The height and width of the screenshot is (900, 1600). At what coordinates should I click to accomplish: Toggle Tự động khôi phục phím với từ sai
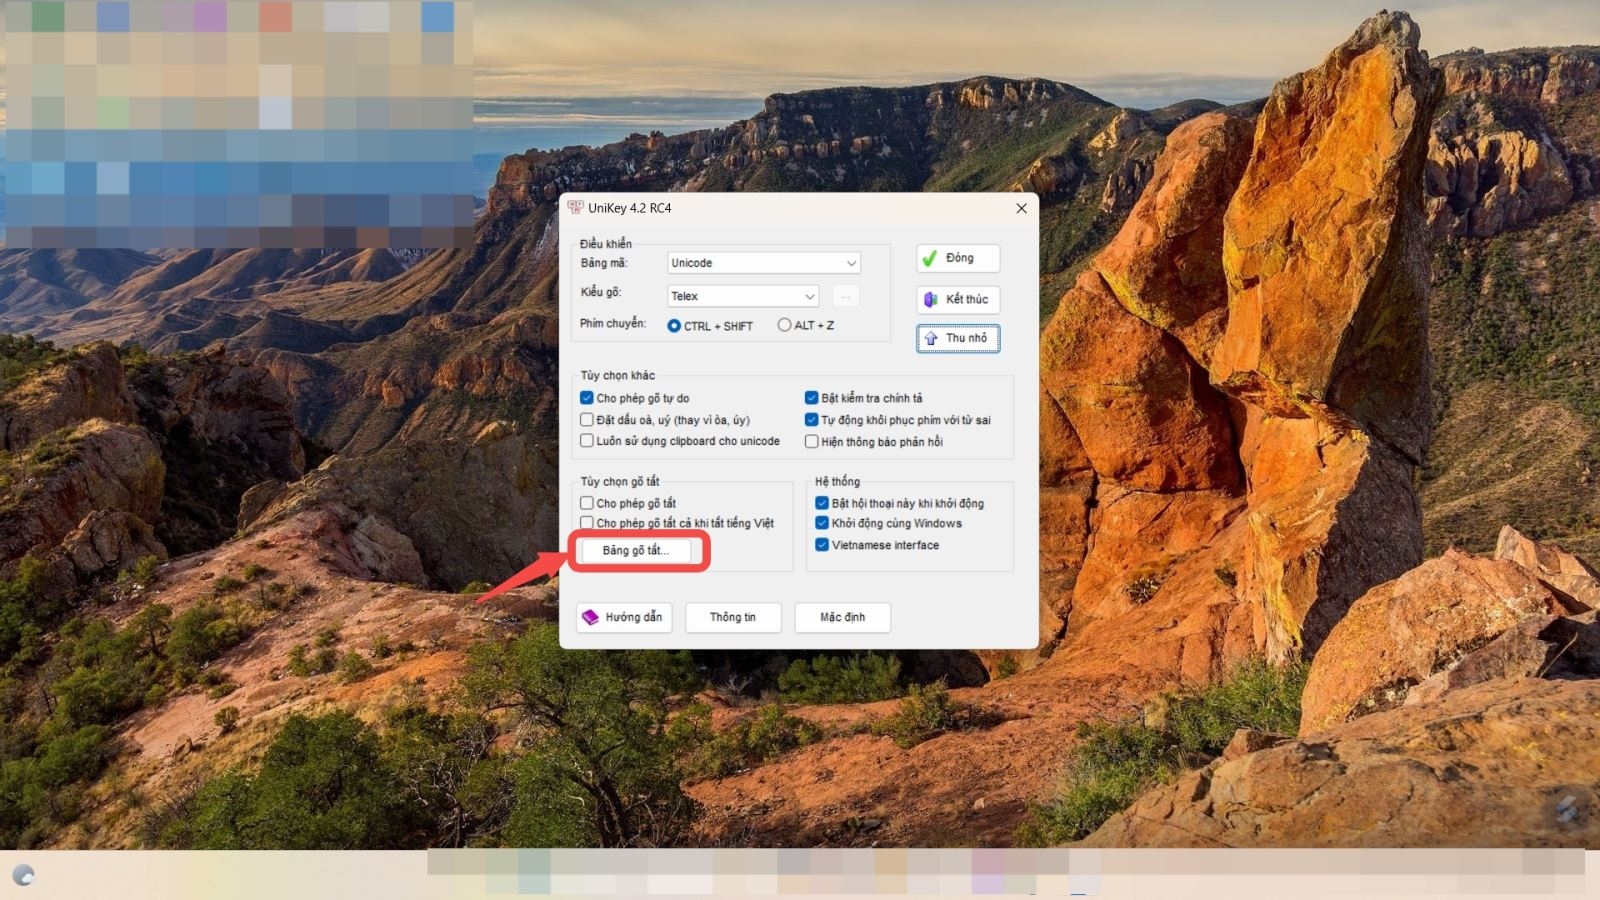point(811,420)
